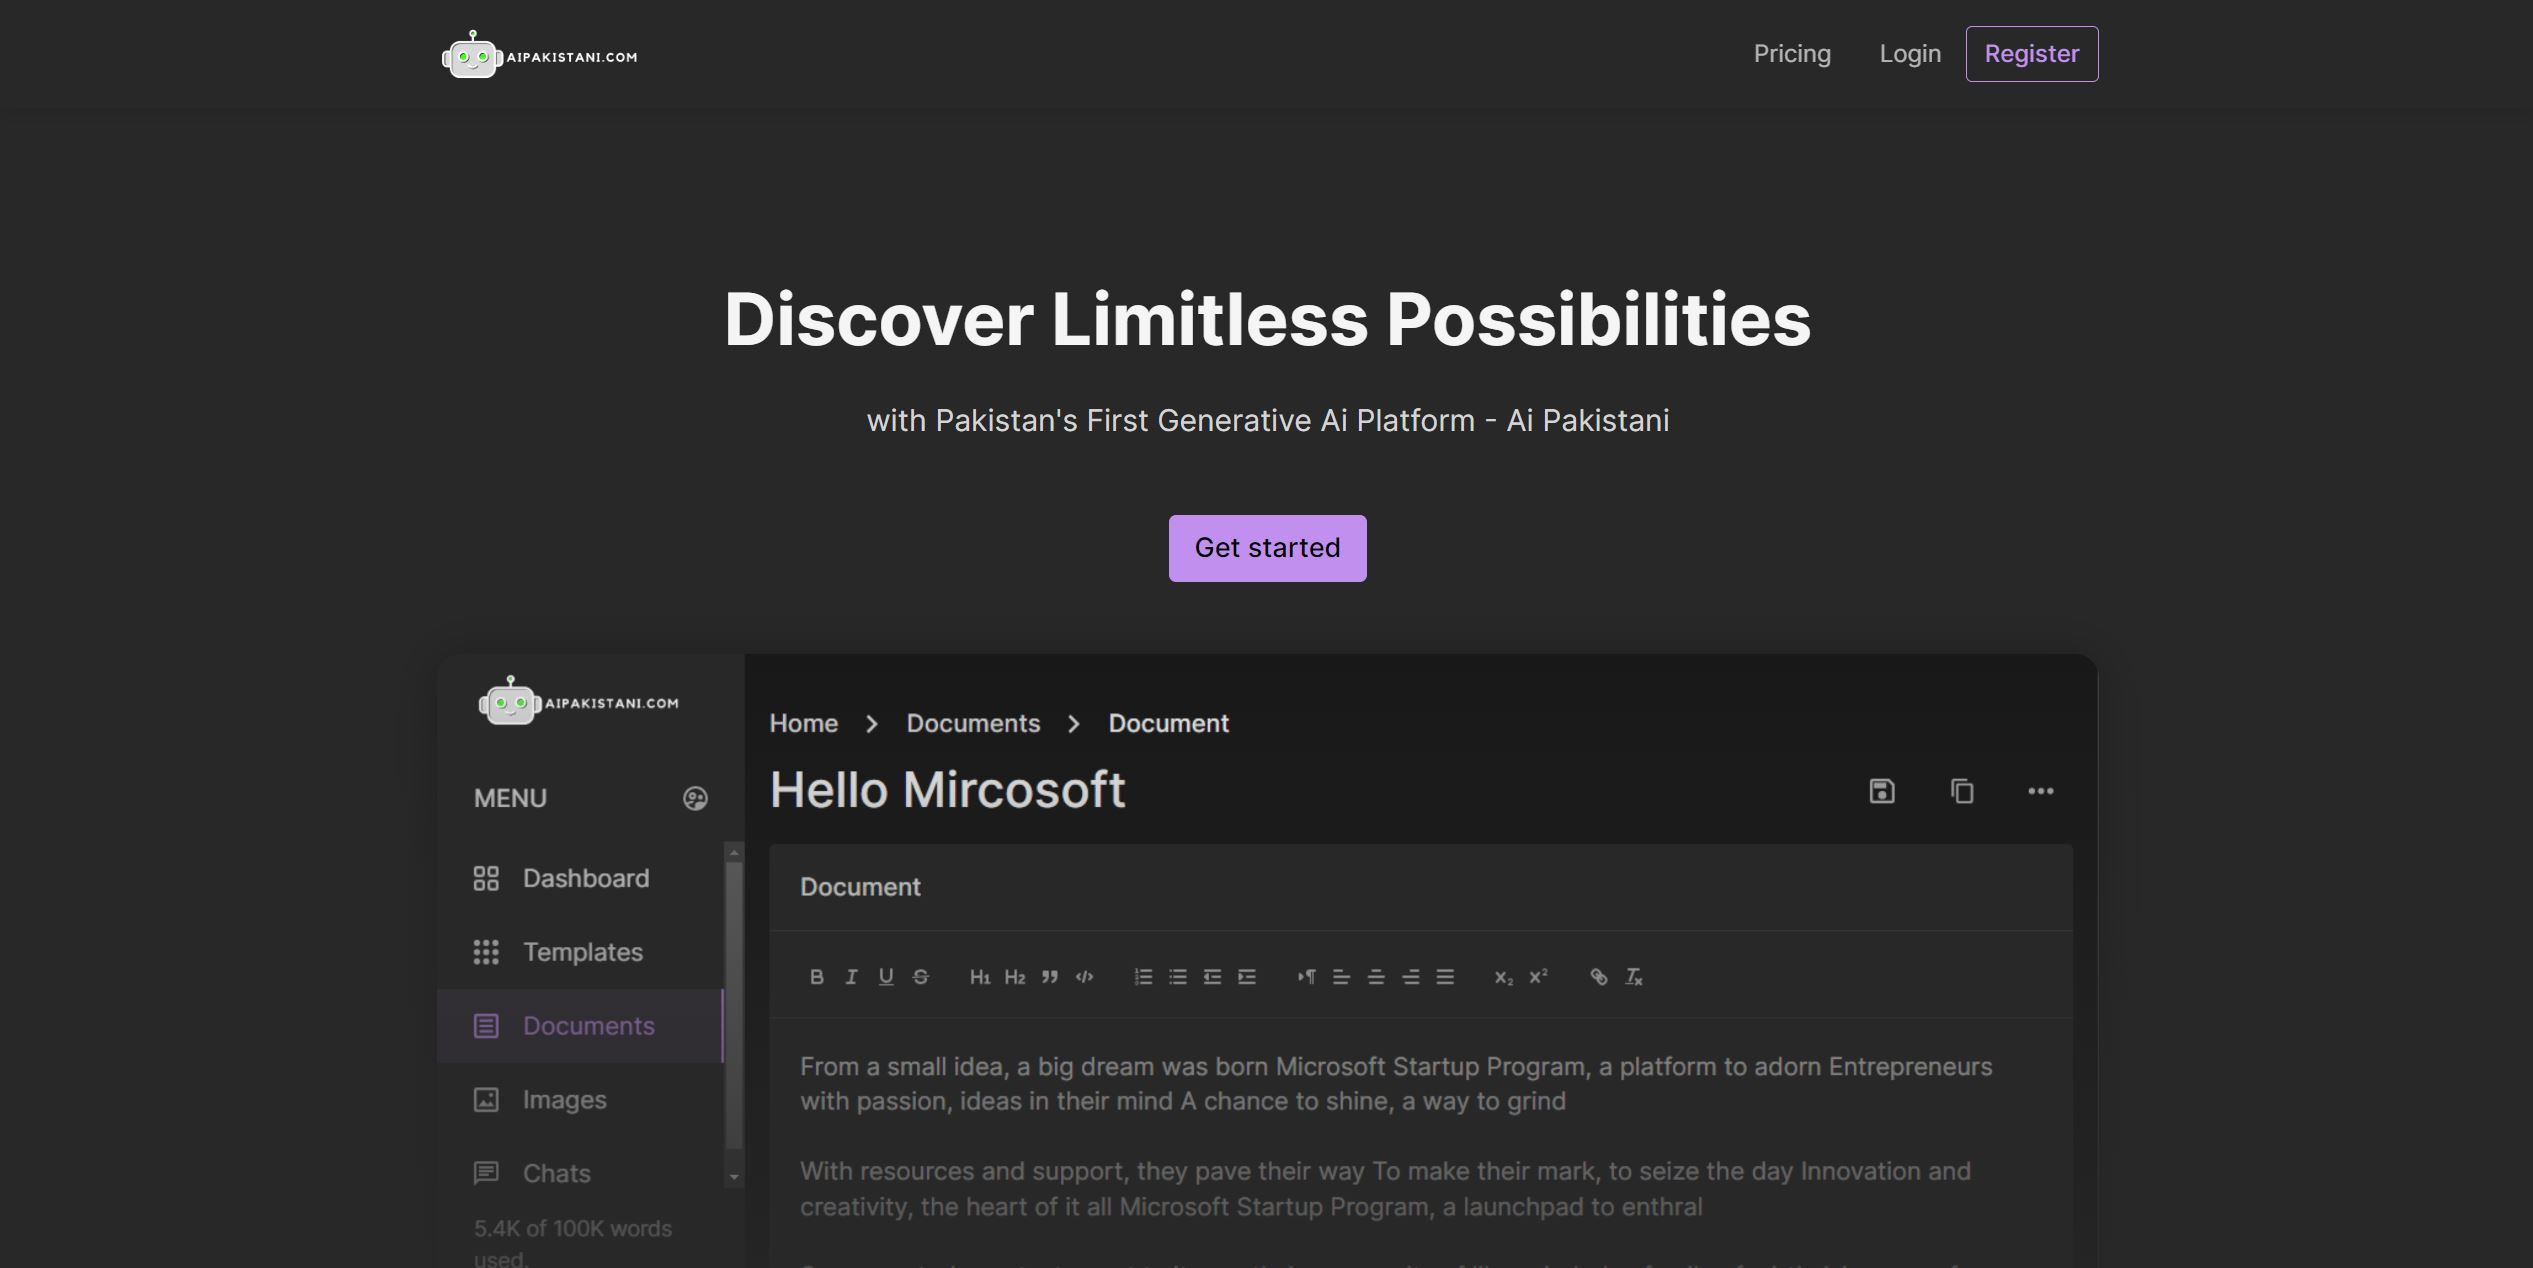Navigate to Templates section
The width and height of the screenshot is (2533, 1268).
582,951
